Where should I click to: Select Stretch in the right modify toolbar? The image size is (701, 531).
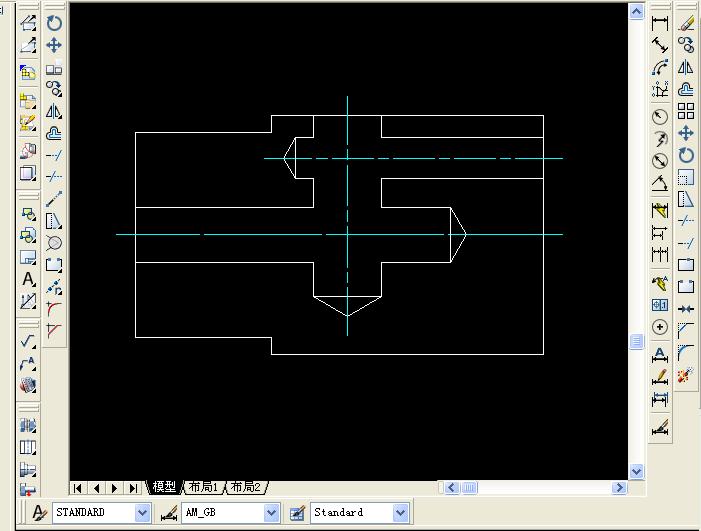pos(686,198)
